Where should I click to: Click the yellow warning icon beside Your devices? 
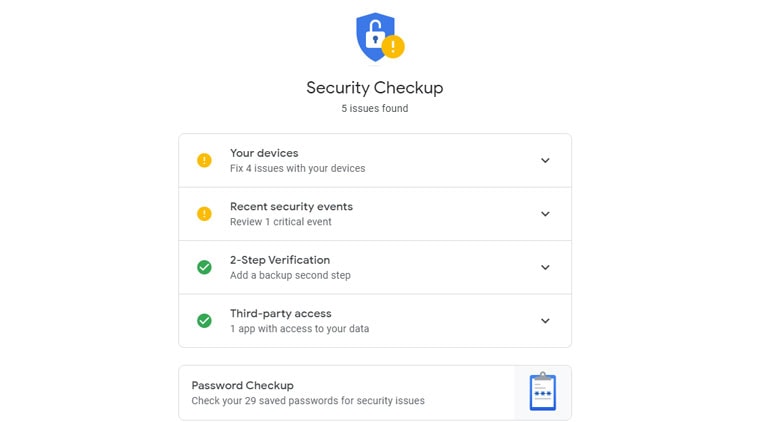[x=204, y=160]
